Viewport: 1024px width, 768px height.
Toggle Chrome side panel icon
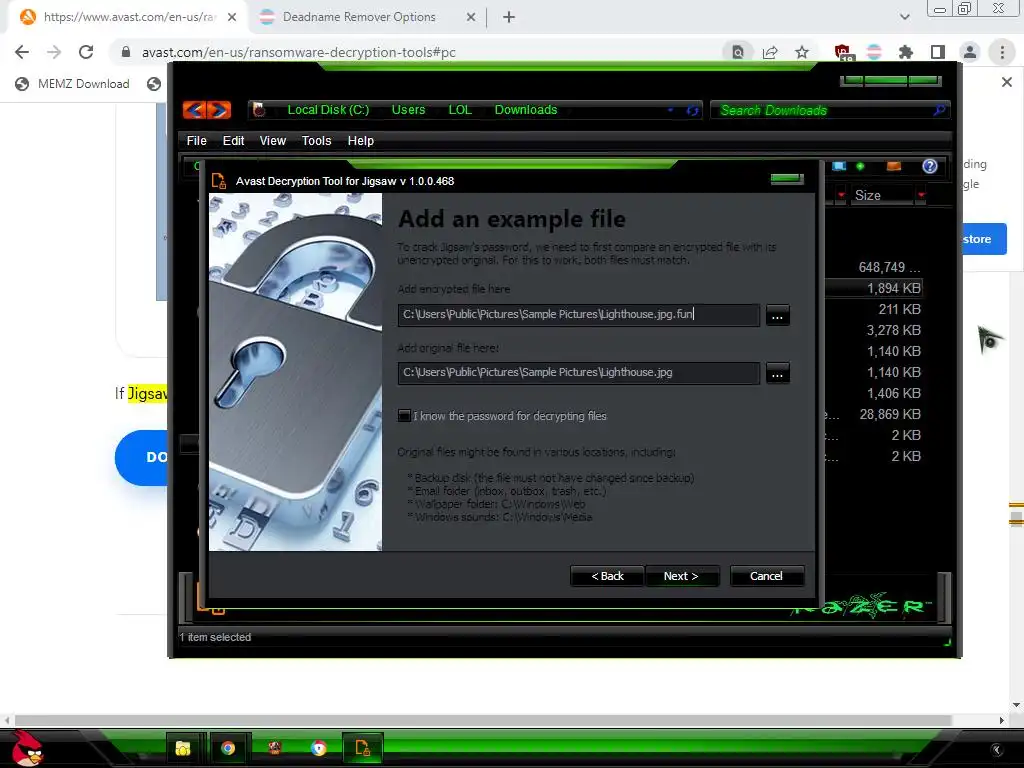[938, 52]
